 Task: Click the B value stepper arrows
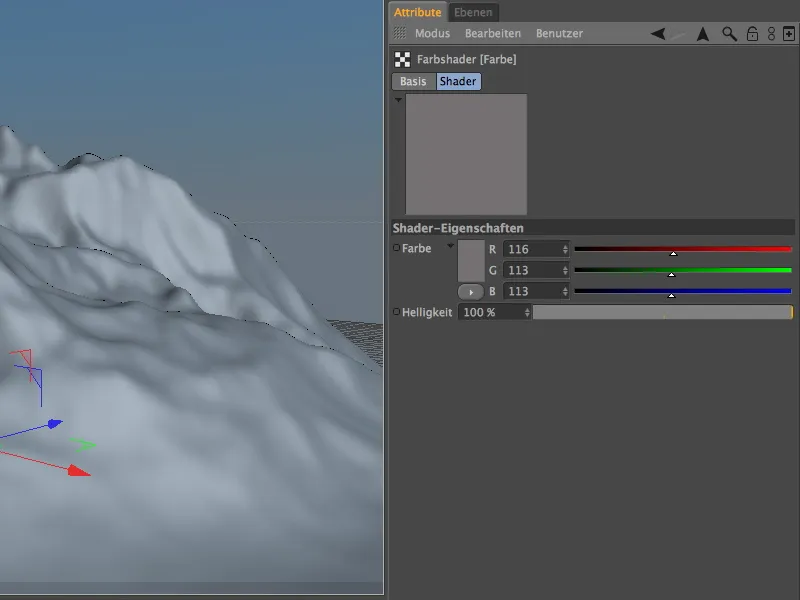click(x=565, y=291)
